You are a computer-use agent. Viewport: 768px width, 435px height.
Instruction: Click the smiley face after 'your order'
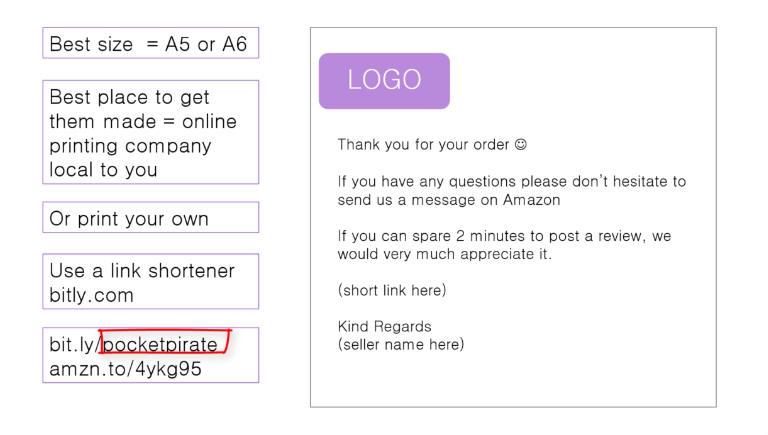(521, 145)
